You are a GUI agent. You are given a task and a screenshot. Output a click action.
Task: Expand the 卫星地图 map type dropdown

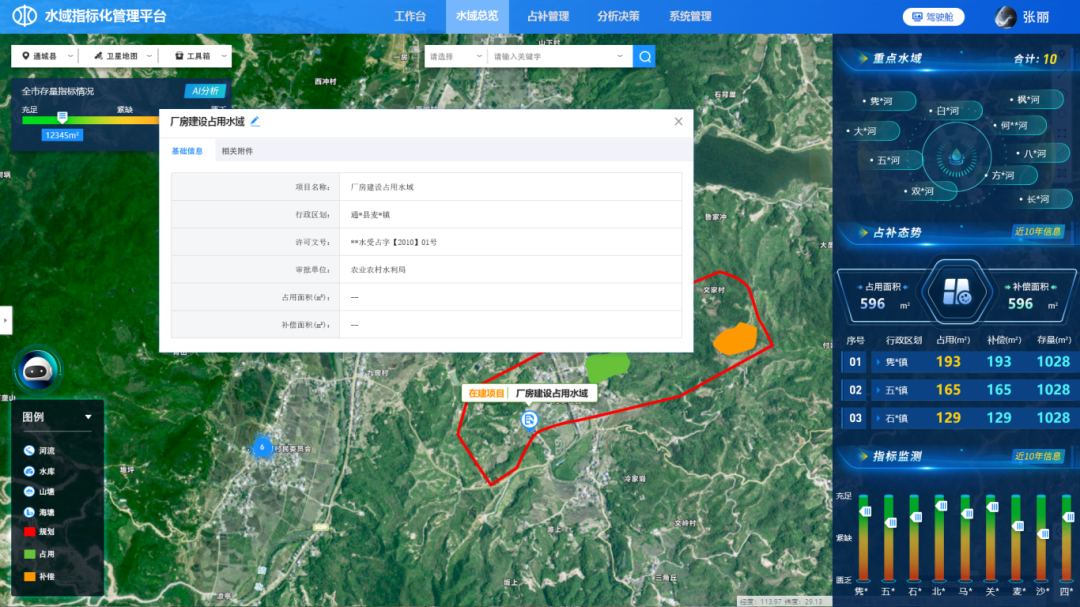coord(121,57)
